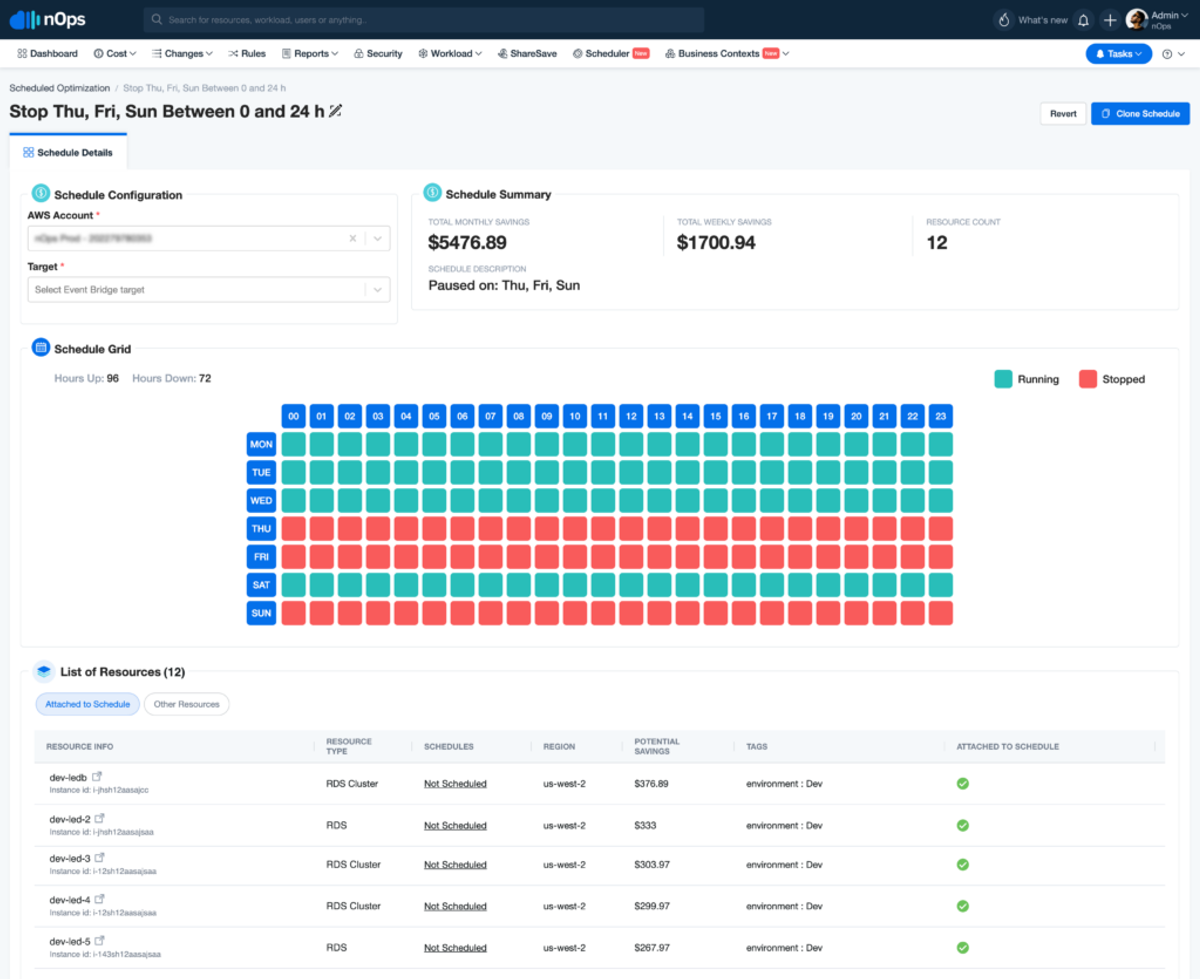Toggle MON hour 00 cell
Viewport: 1200px width, 979px height.
(x=293, y=444)
